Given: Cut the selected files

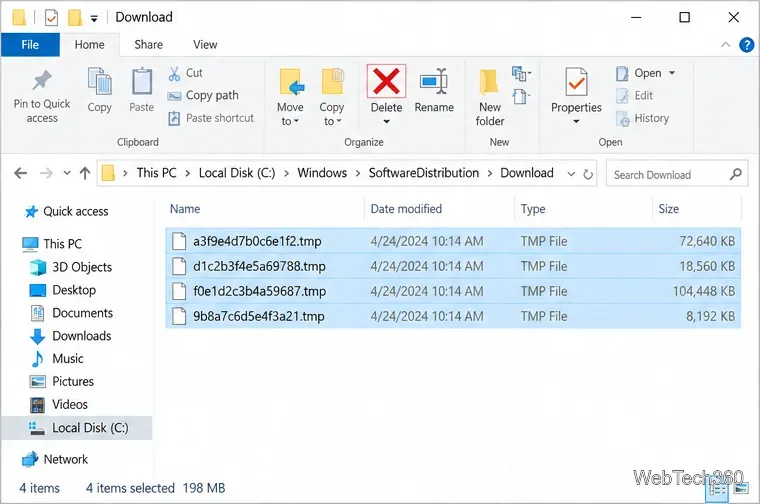Looking at the screenshot, I should coord(186,73).
